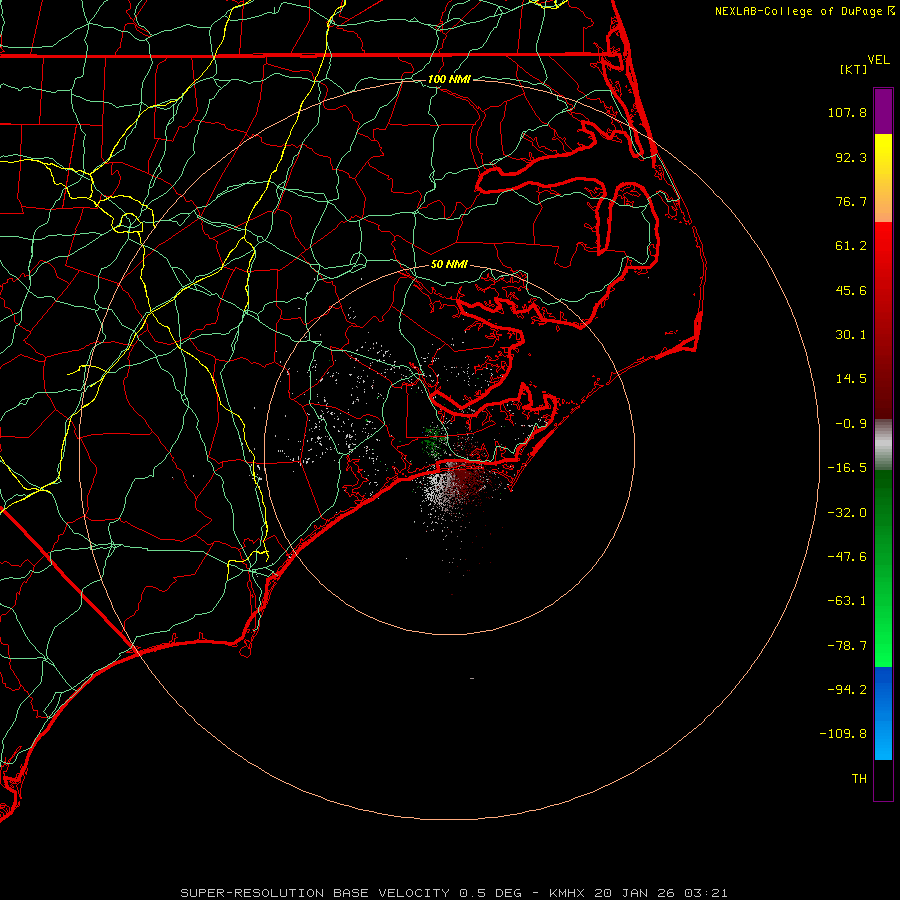The image size is (900, 900).
Task: Click the -78.7 legend value
Action: tap(847, 646)
